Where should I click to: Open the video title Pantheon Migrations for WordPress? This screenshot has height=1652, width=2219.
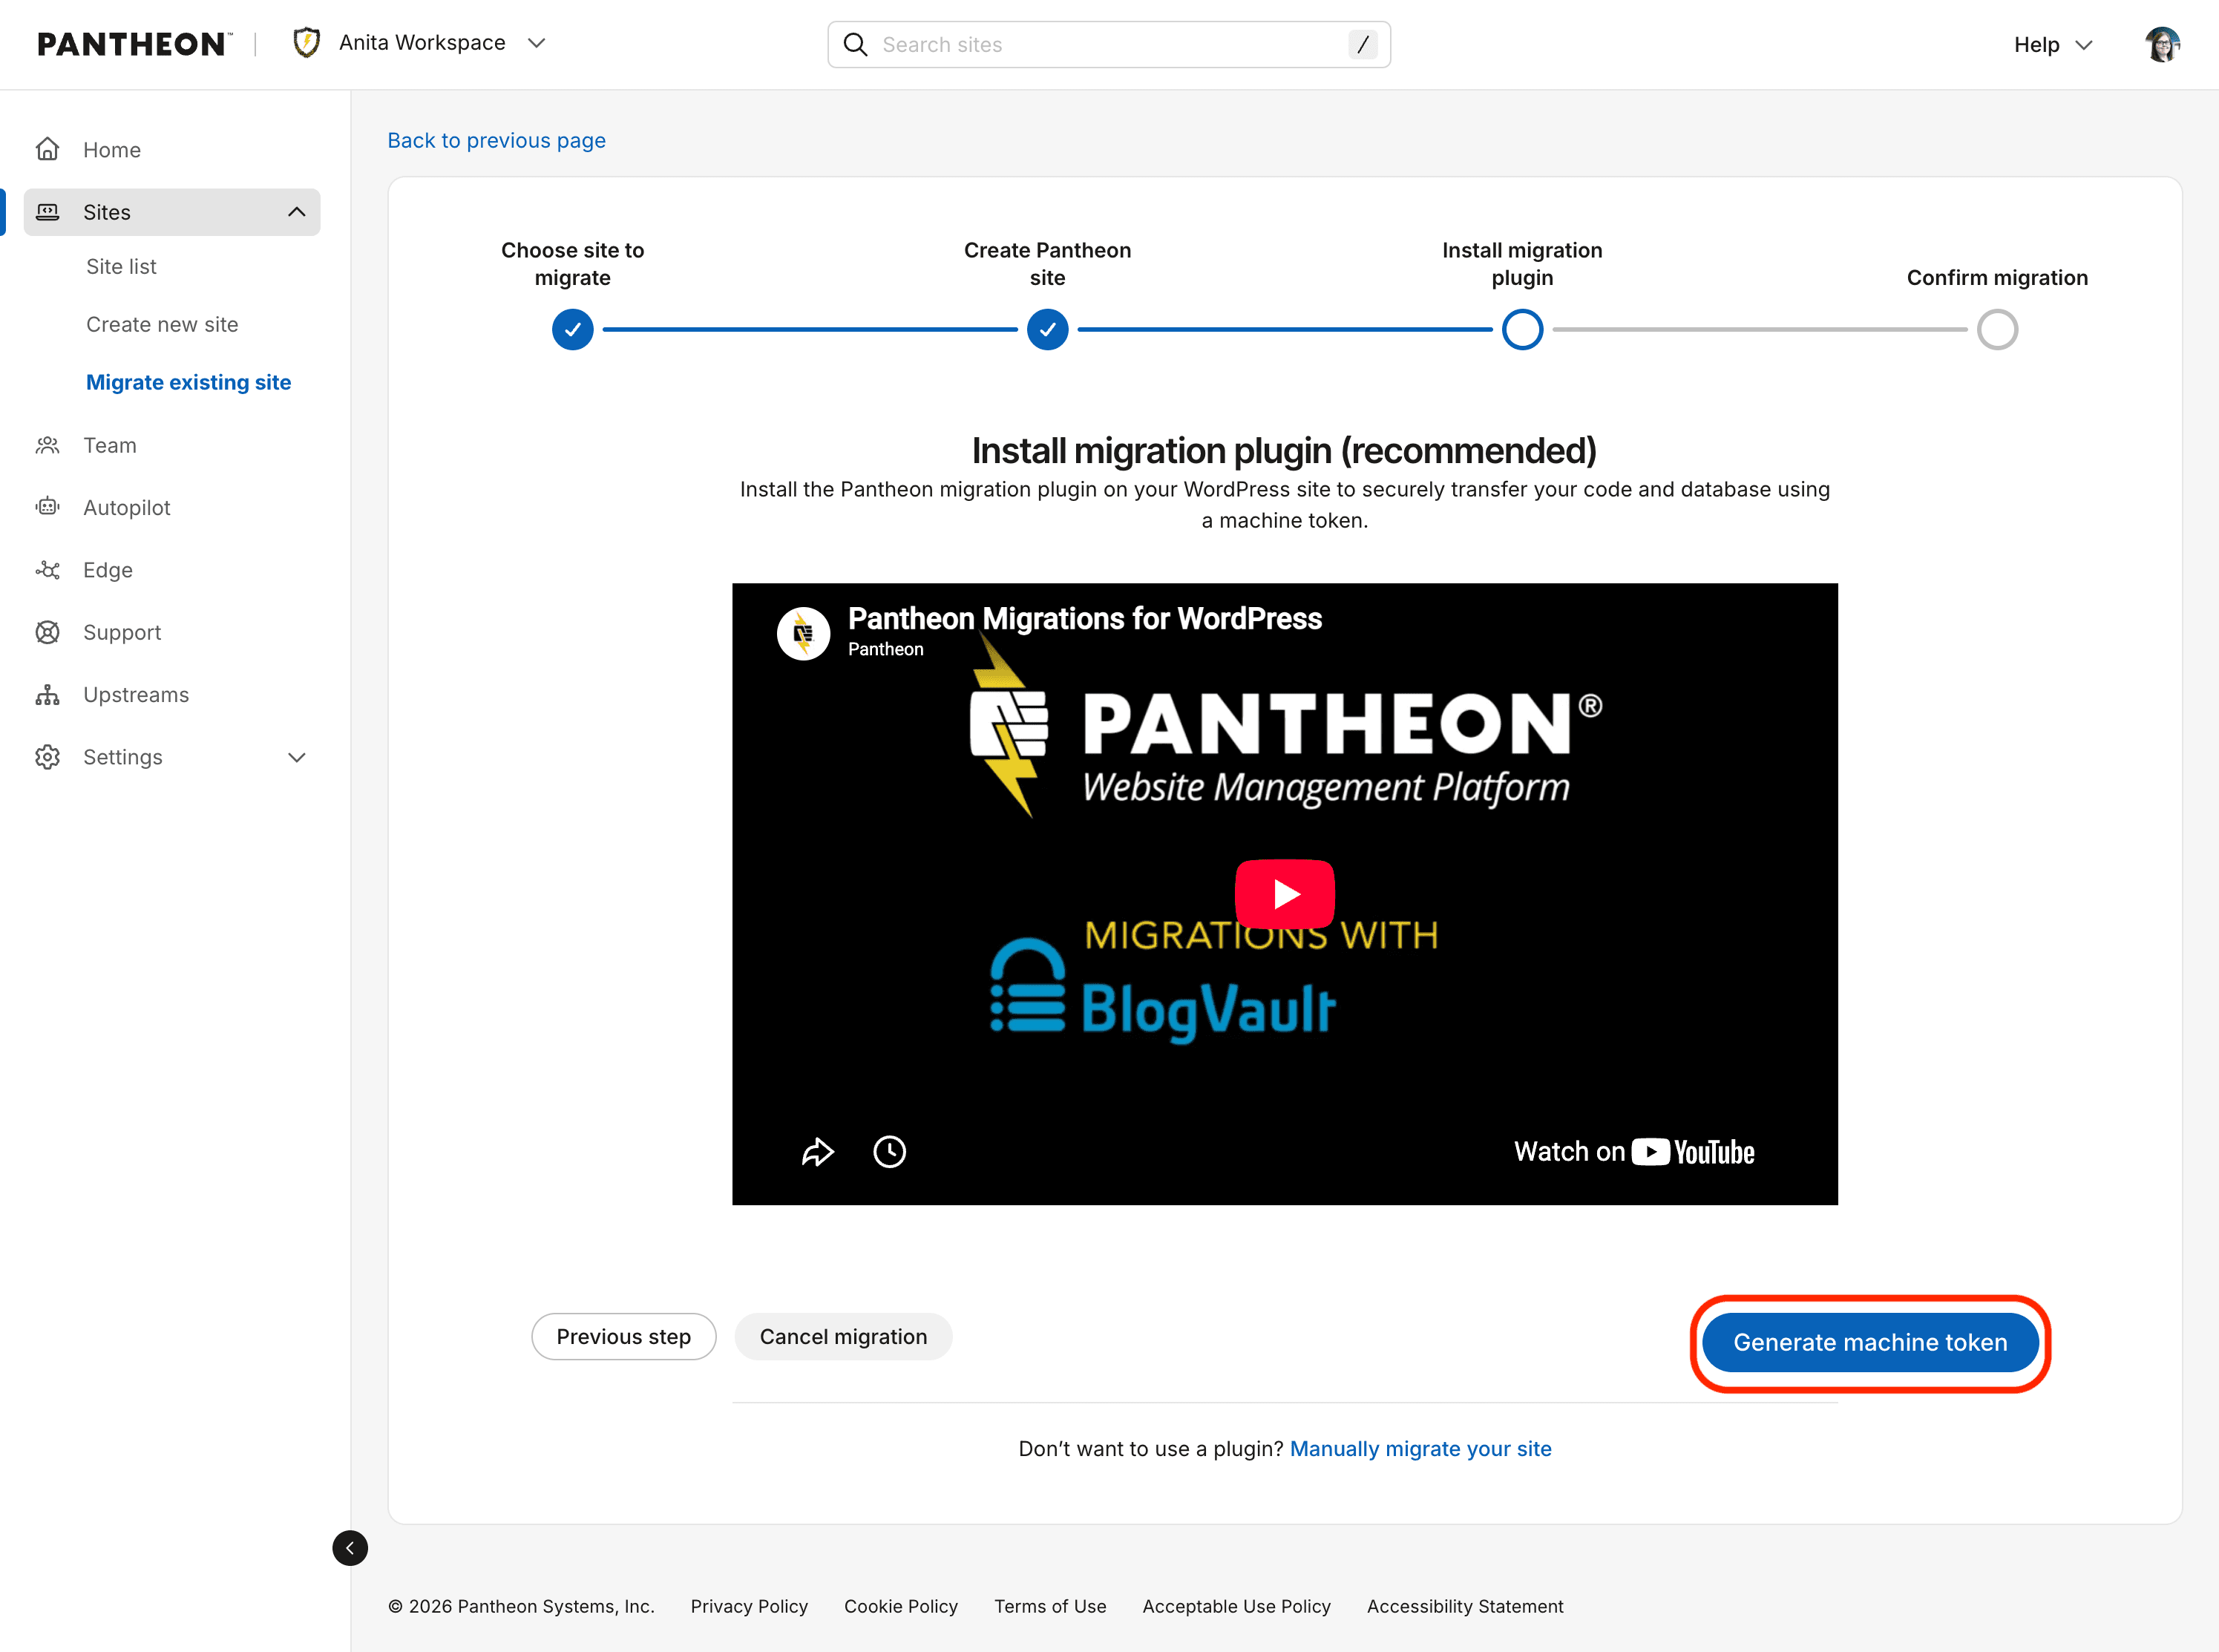click(1085, 619)
